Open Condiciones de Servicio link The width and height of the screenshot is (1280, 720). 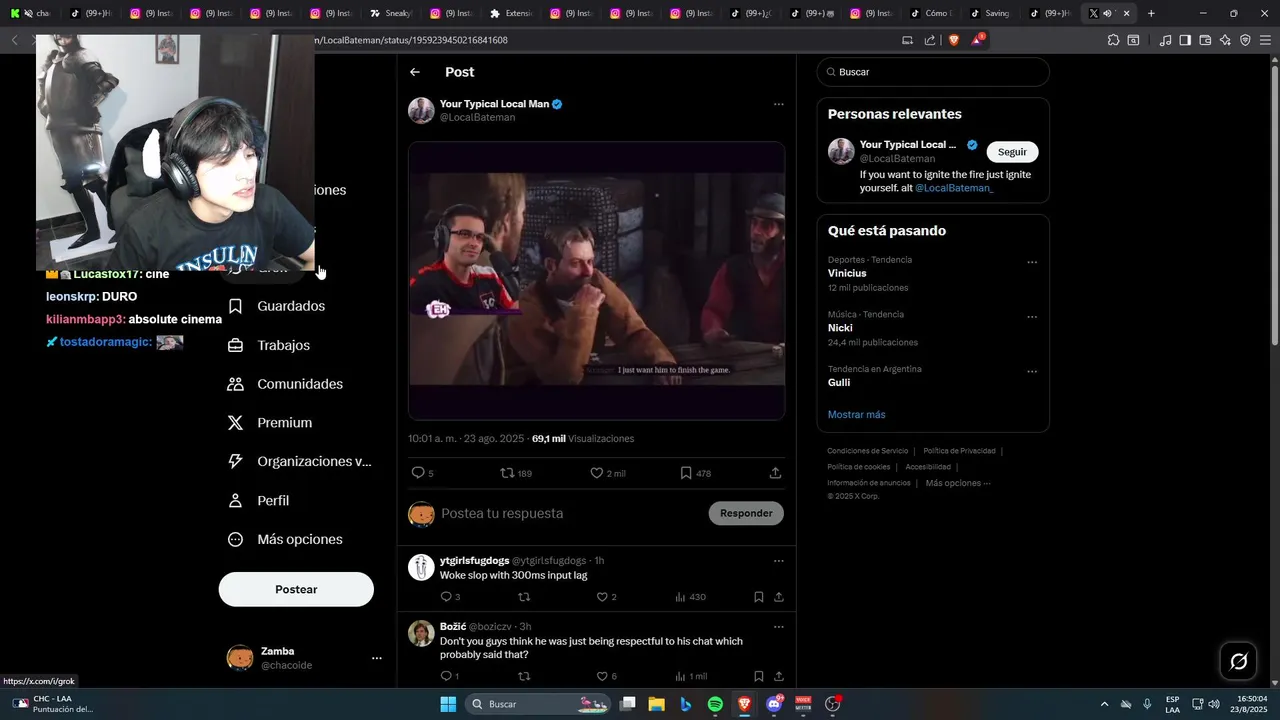coord(868,451)
